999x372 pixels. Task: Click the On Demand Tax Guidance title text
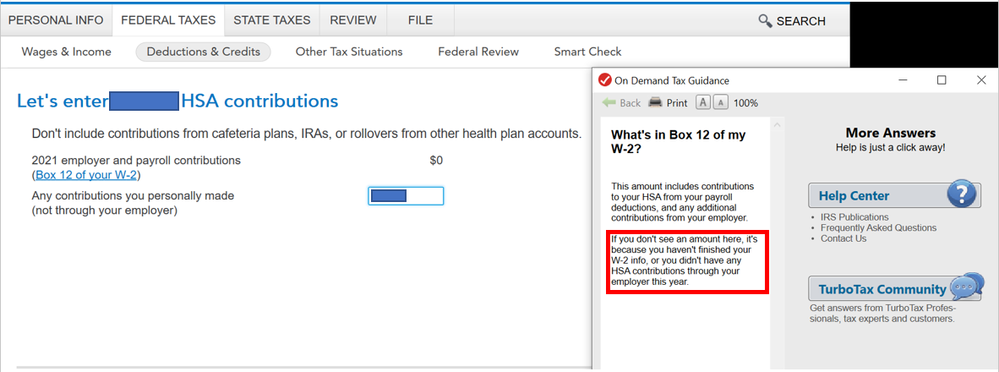[672, 80]
